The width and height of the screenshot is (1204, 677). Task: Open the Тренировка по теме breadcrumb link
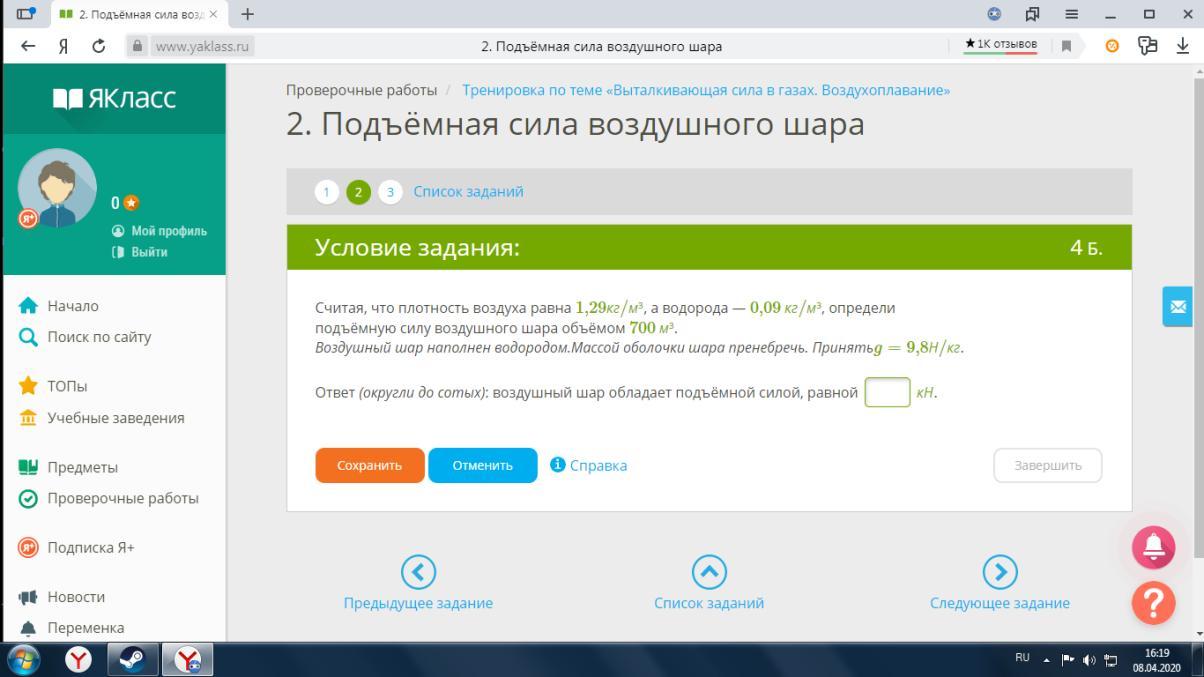pos(706,90)
